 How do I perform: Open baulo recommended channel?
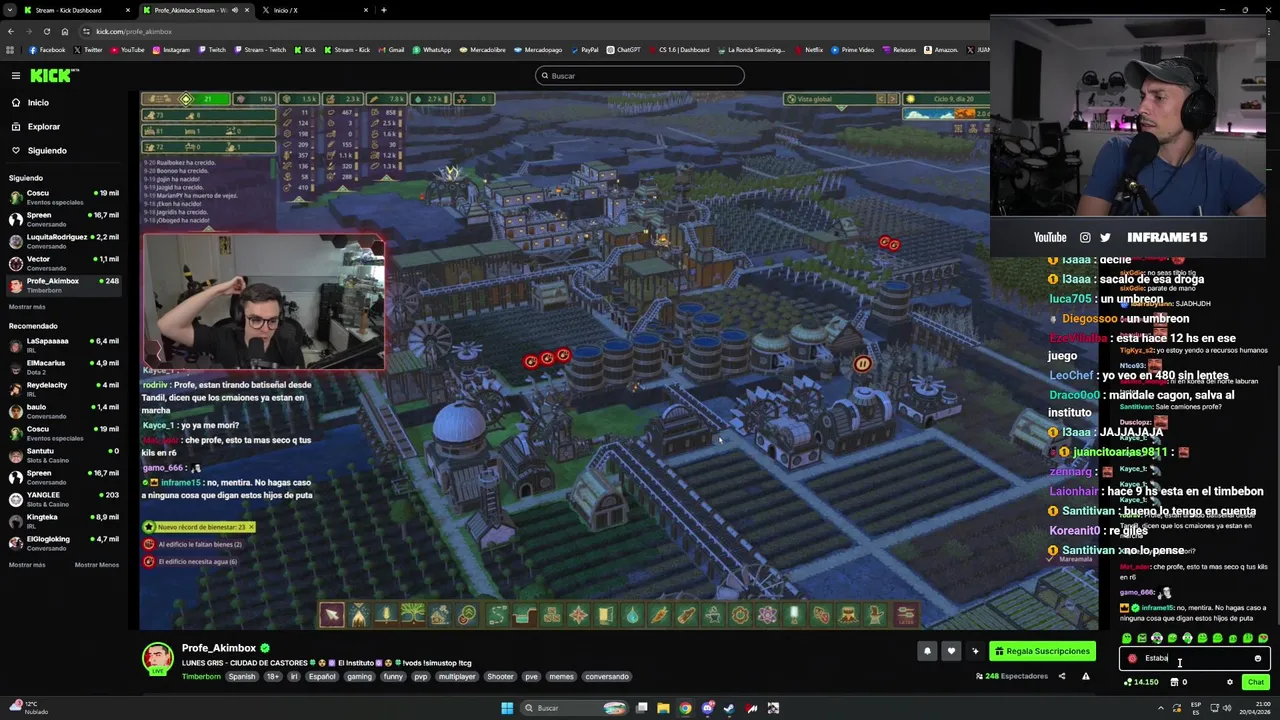coord(64,411)
